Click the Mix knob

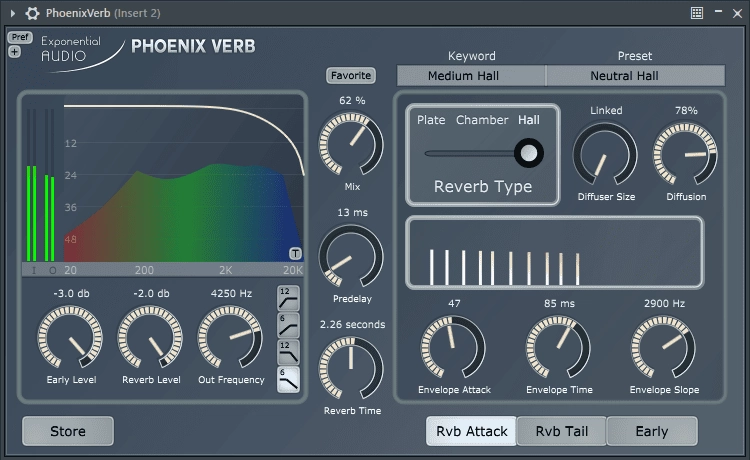click(x=351, y=143)
